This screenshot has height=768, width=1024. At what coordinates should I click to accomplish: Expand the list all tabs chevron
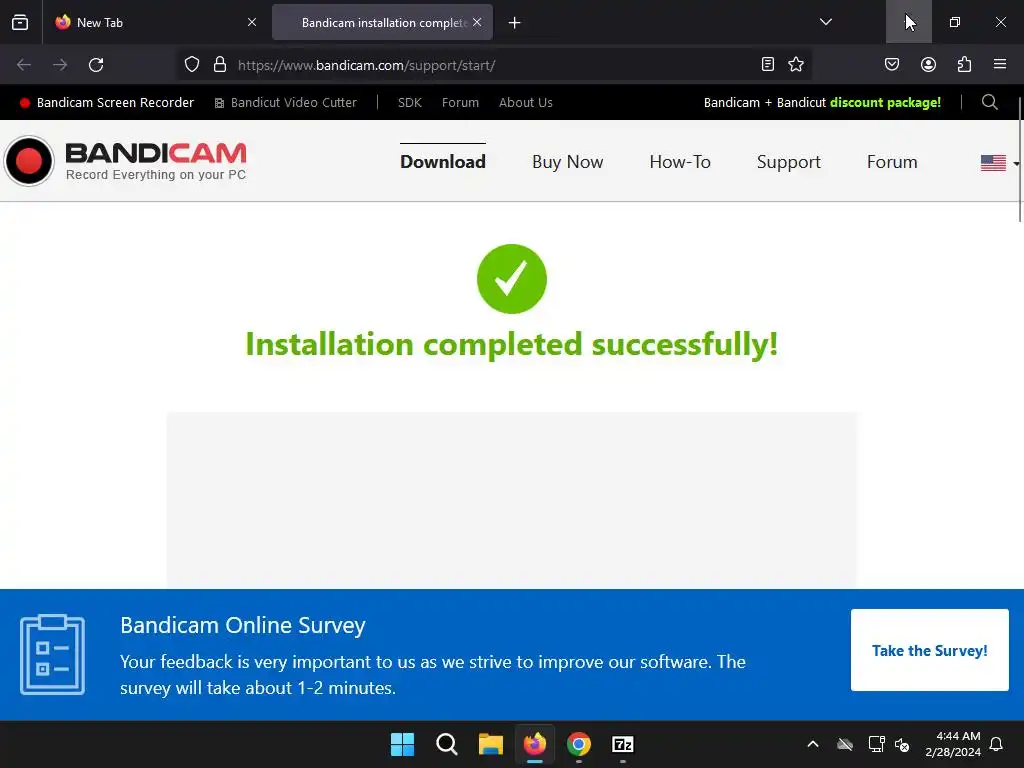825,22
